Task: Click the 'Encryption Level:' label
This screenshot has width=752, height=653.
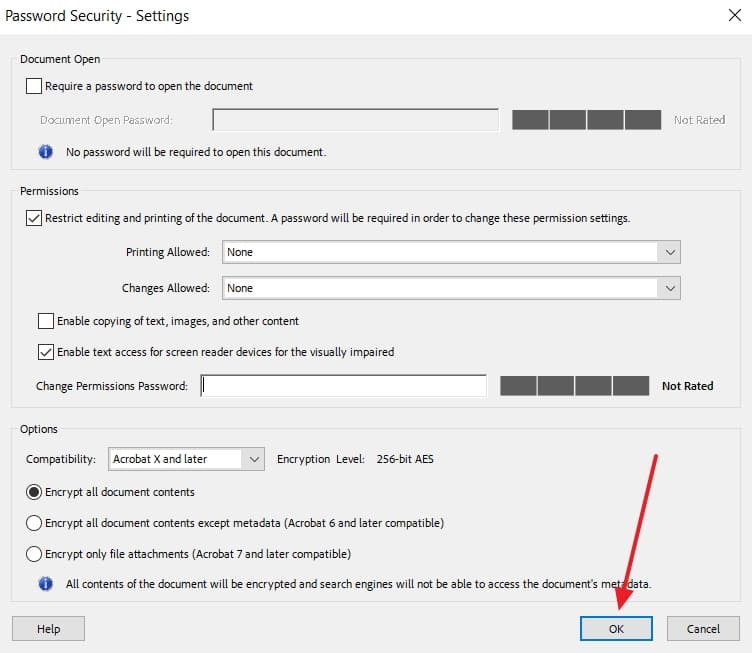Action: [321, 459]
